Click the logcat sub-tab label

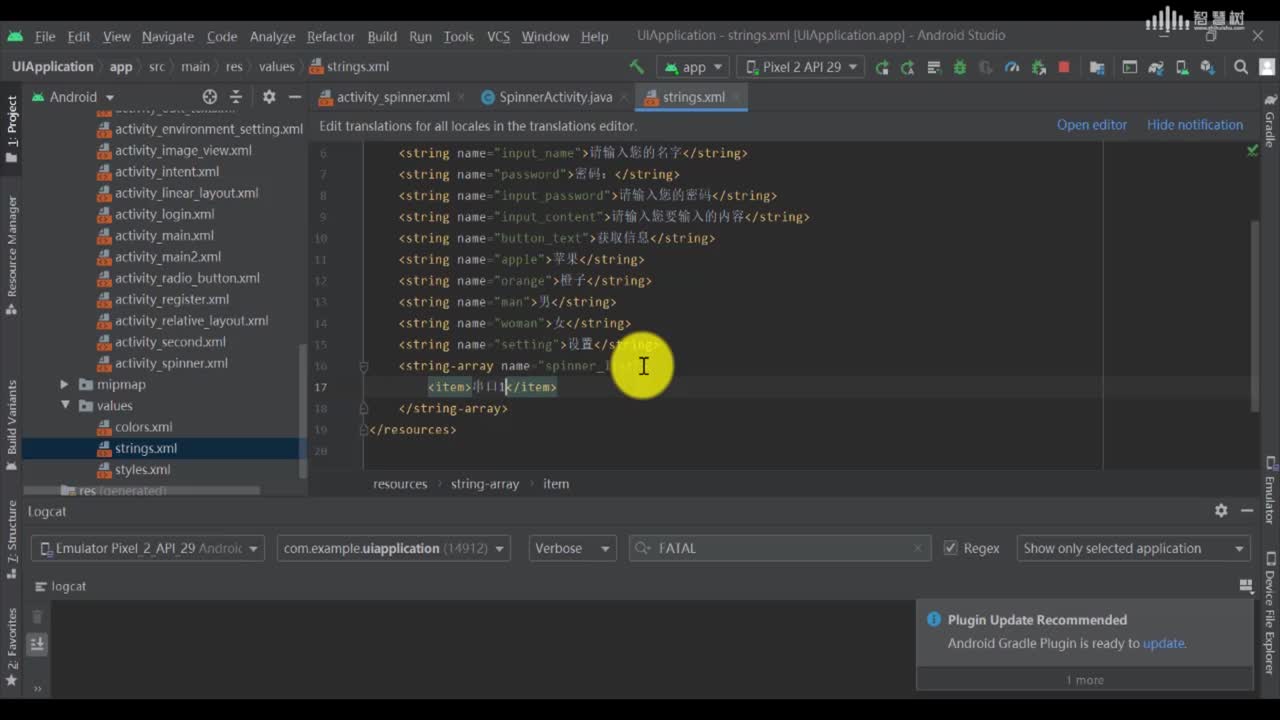69,586
